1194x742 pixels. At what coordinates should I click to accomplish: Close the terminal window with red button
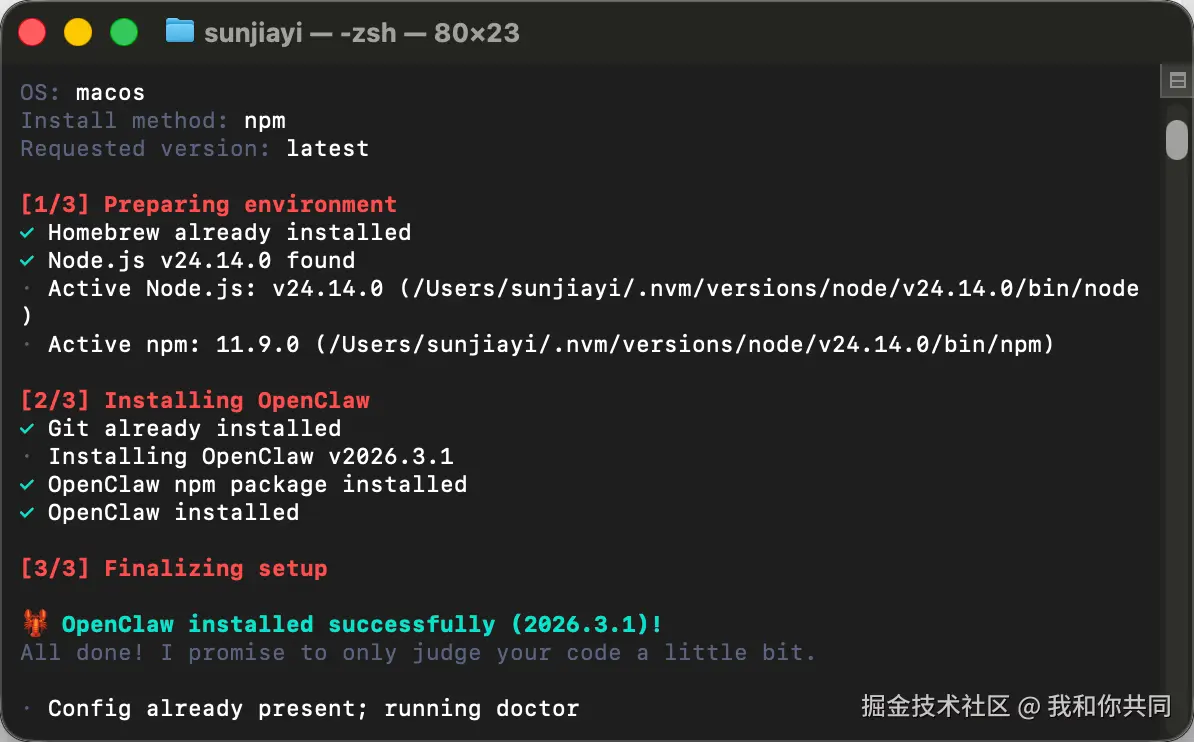tap(33, 32)
